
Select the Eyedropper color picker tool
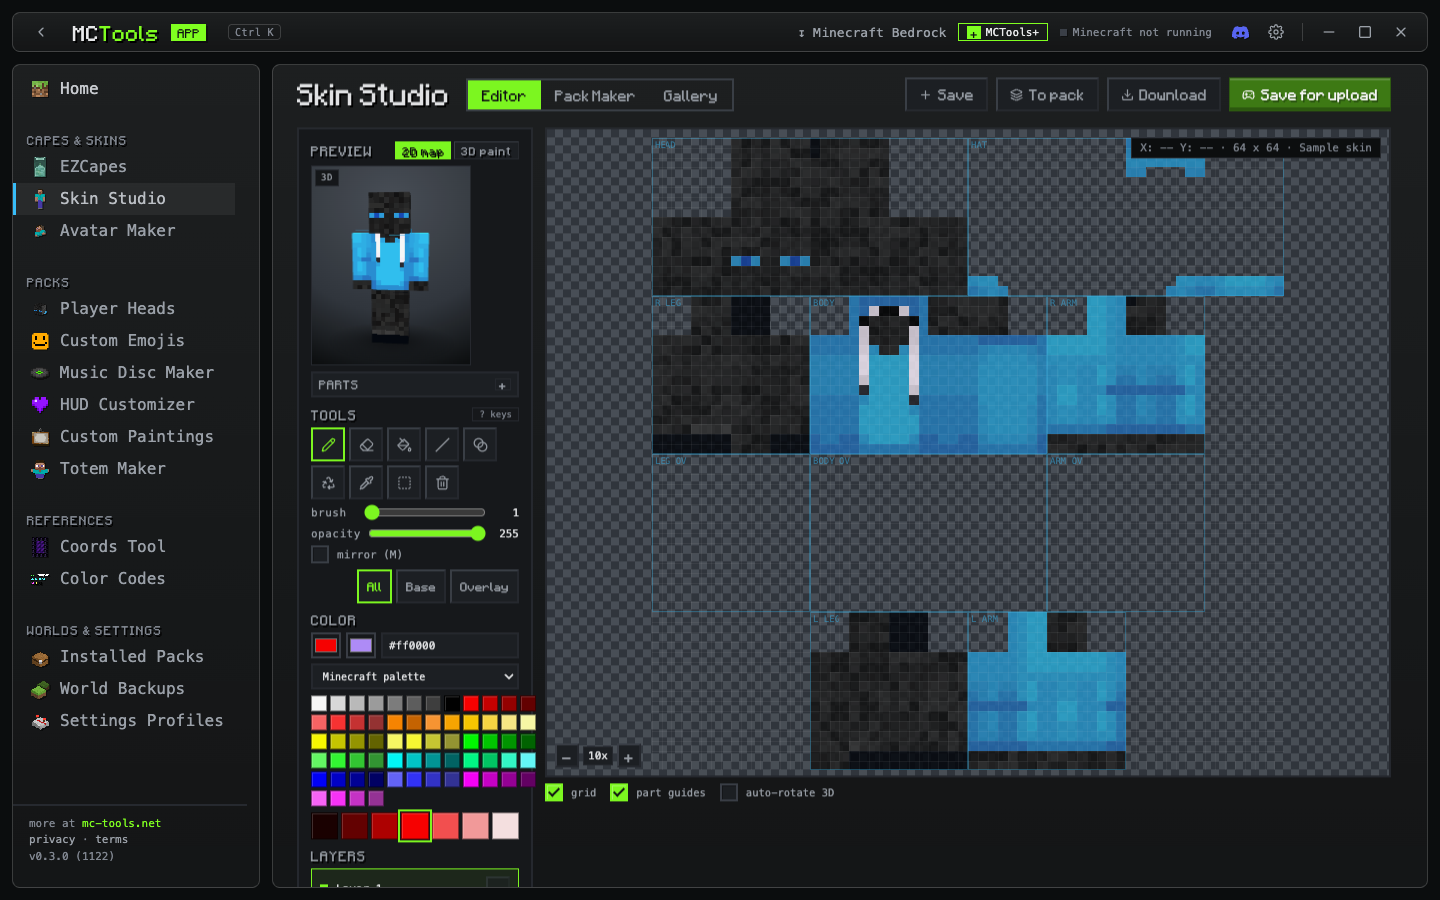pos(366,483)
